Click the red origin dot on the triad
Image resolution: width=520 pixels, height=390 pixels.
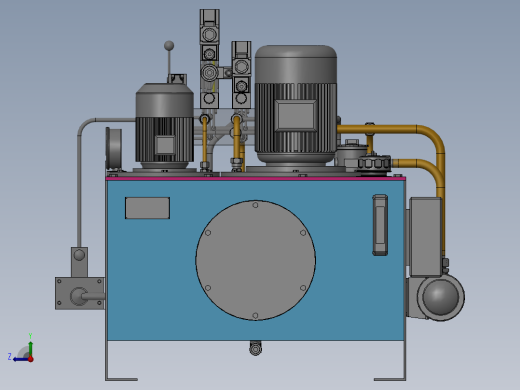(x=31, y=359)
